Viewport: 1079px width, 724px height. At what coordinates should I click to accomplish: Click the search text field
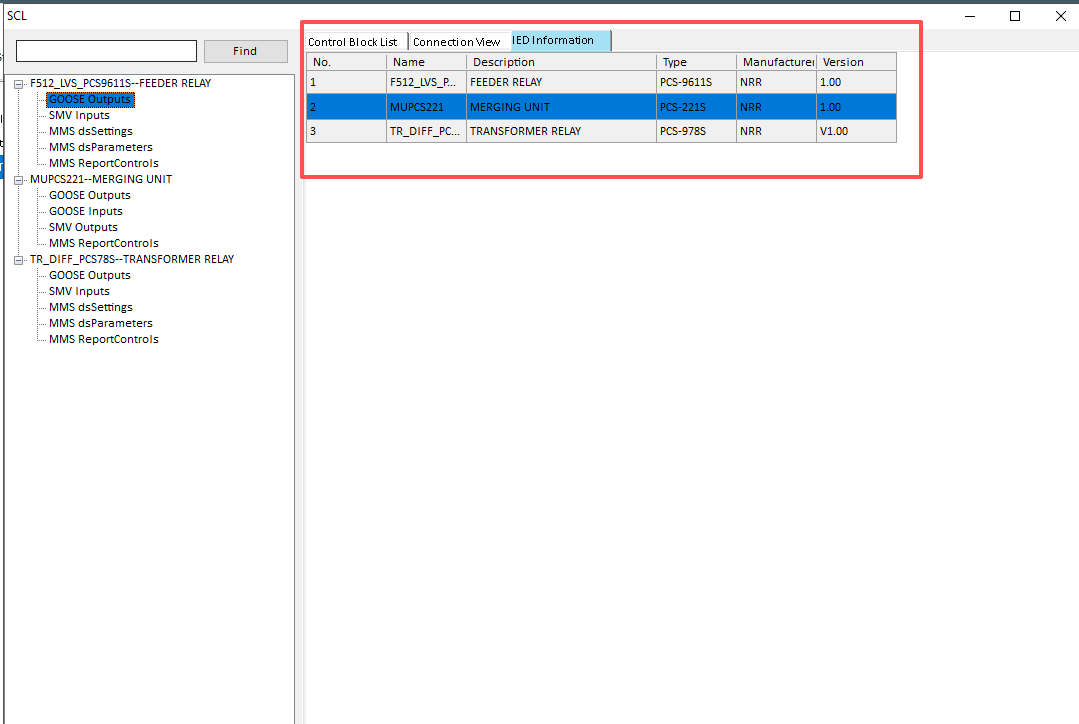pos(105,50)
